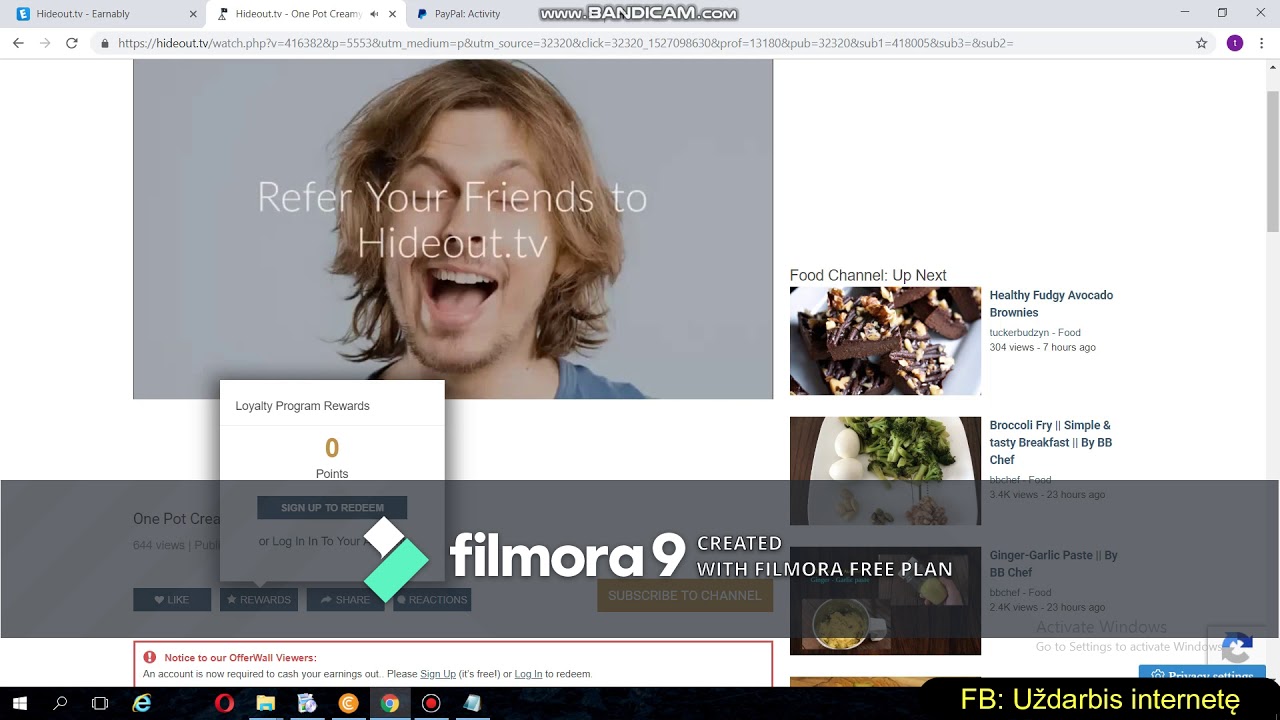
Task: Open the Healthy Fudgy Avocado Brownies title link
Action: (1051, 304)
